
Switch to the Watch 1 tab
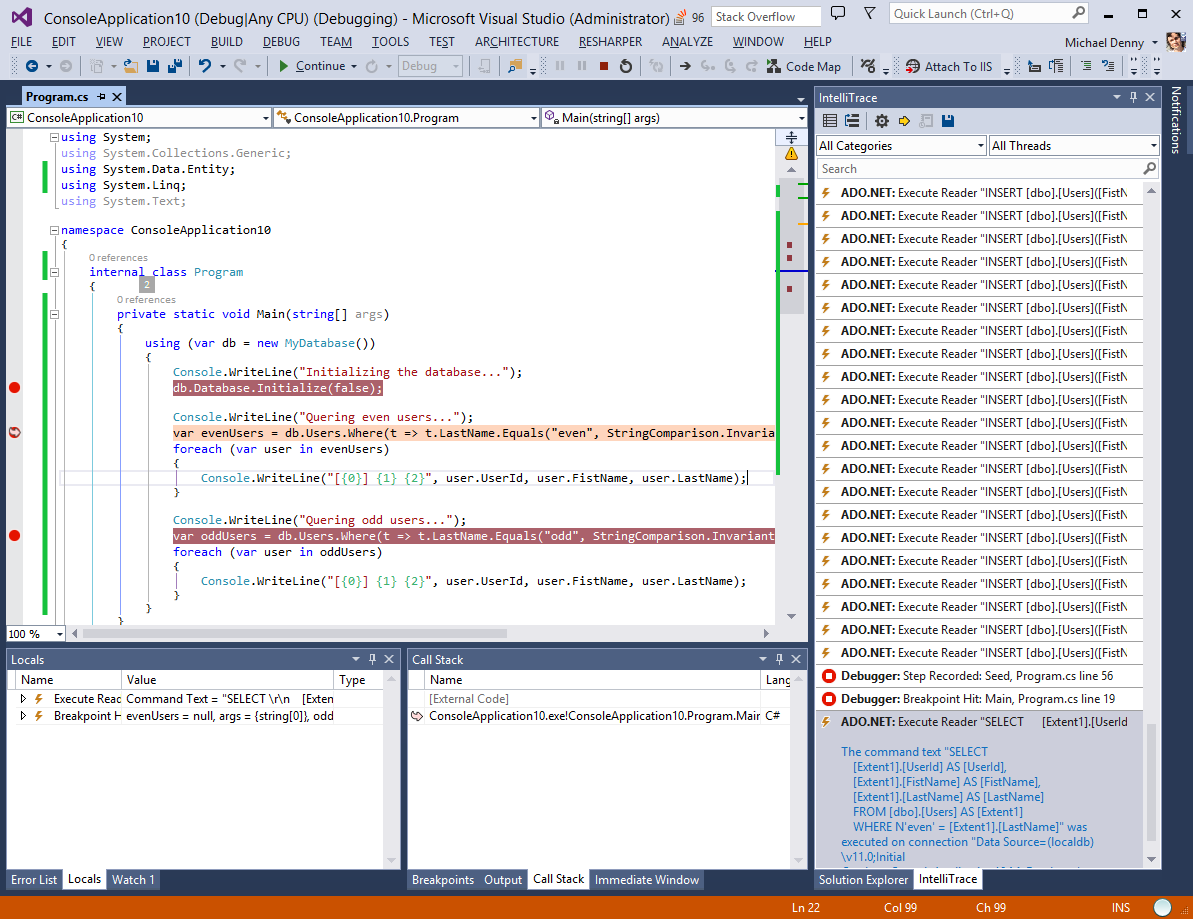coord(133,879)
